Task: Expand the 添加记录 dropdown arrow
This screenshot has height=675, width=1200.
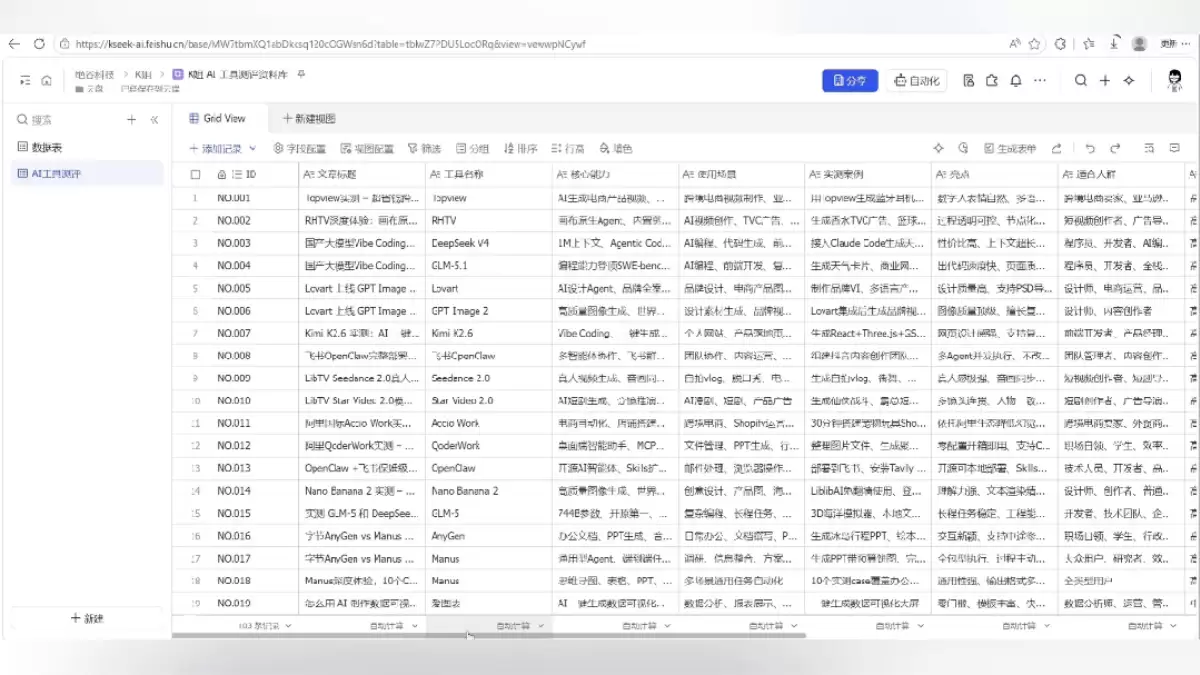Action: [x=253, y=148]
